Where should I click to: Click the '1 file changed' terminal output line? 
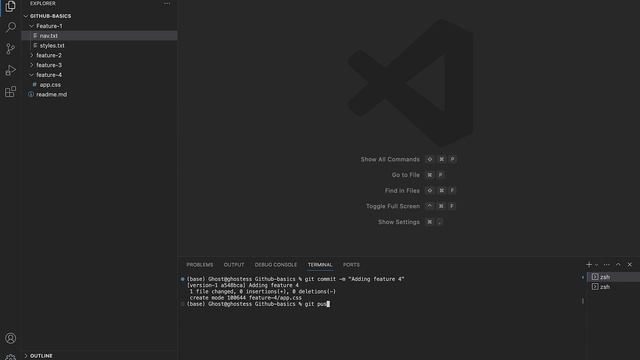(262, 292)
